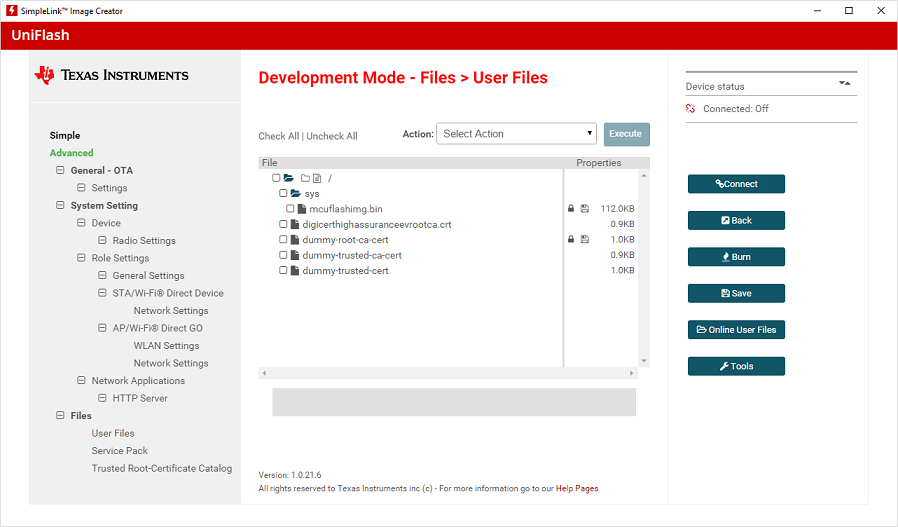Collapse the Device tree node
898x527 pixels.
tap(81, 223)
